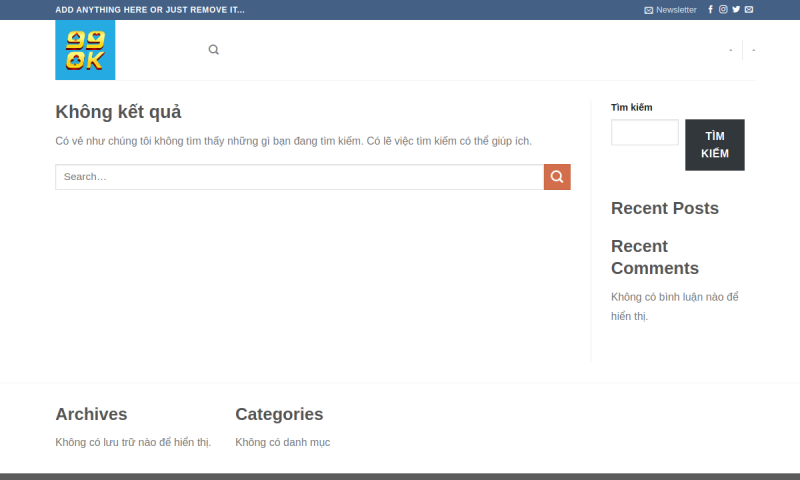Focus the sidebar Tìm kiếm text box
800x480 pixels.
point(644,133)
